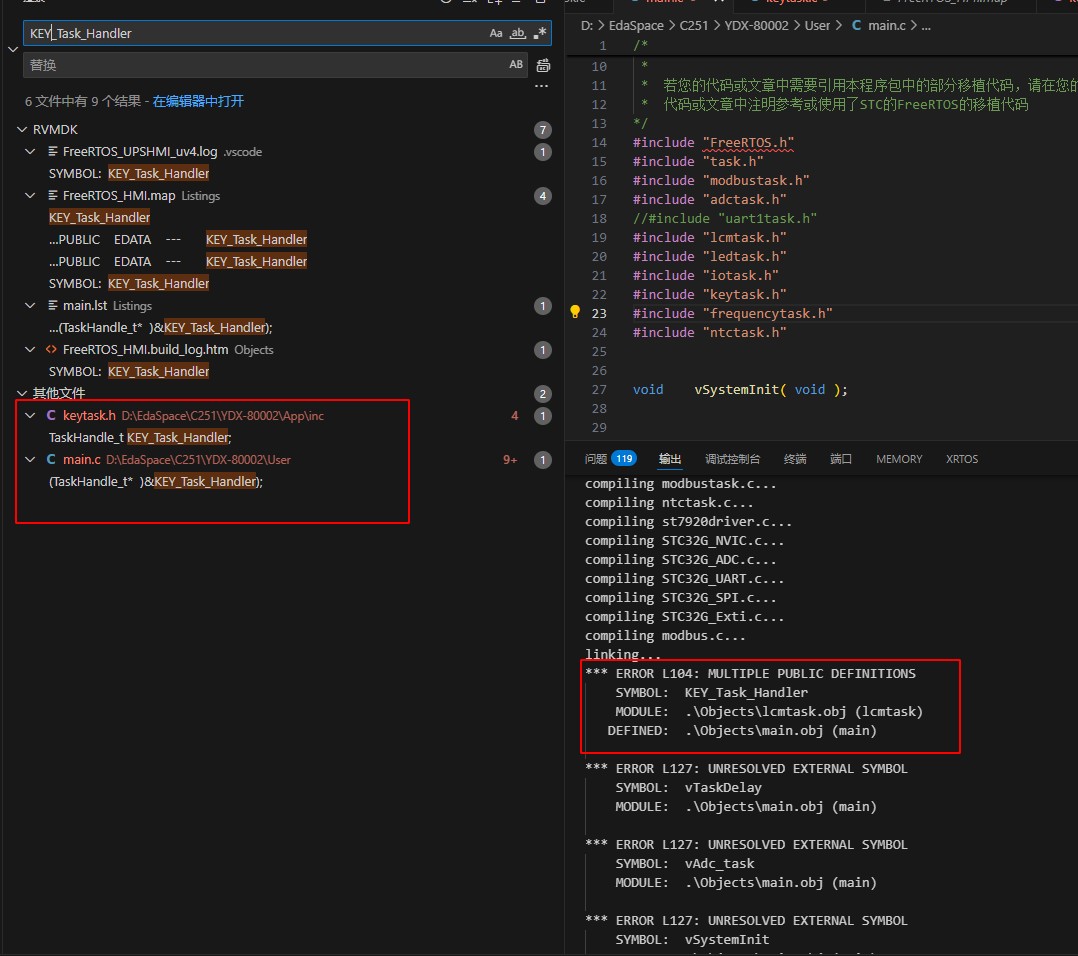Collapse keytask.h search results
This screenshot has height=956, width=1078.
[30, 415]
